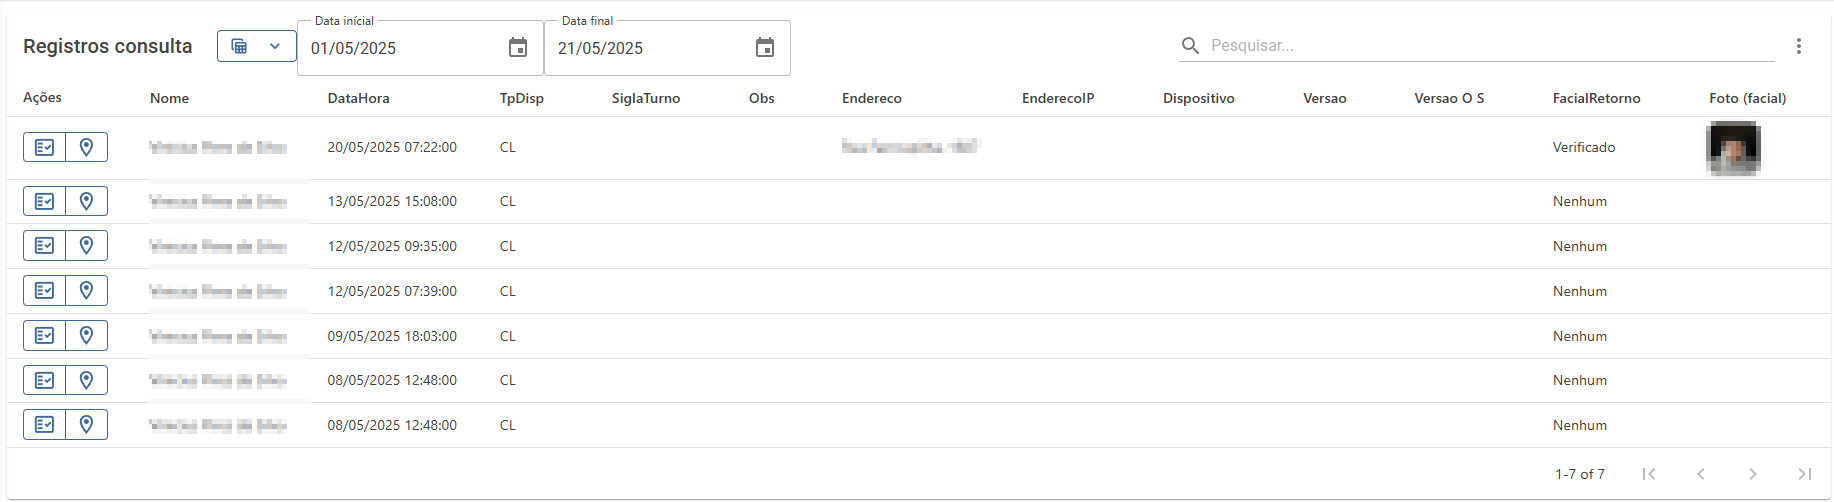The height and width of the screenshot is (502, 1834).
Task: Select the 12/05/2025 07:39:00 date cell
Action: (x=392, y=291)
